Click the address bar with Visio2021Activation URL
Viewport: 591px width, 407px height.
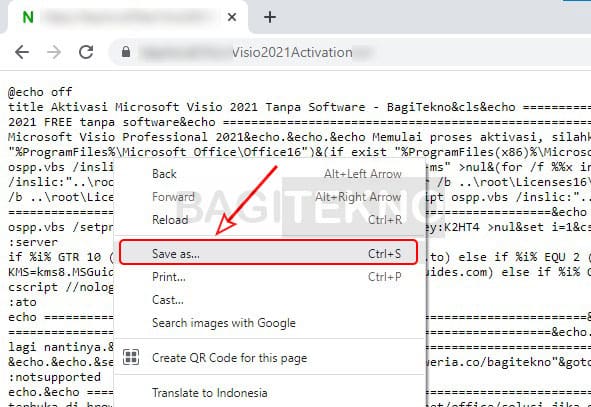tap(350, 52)
